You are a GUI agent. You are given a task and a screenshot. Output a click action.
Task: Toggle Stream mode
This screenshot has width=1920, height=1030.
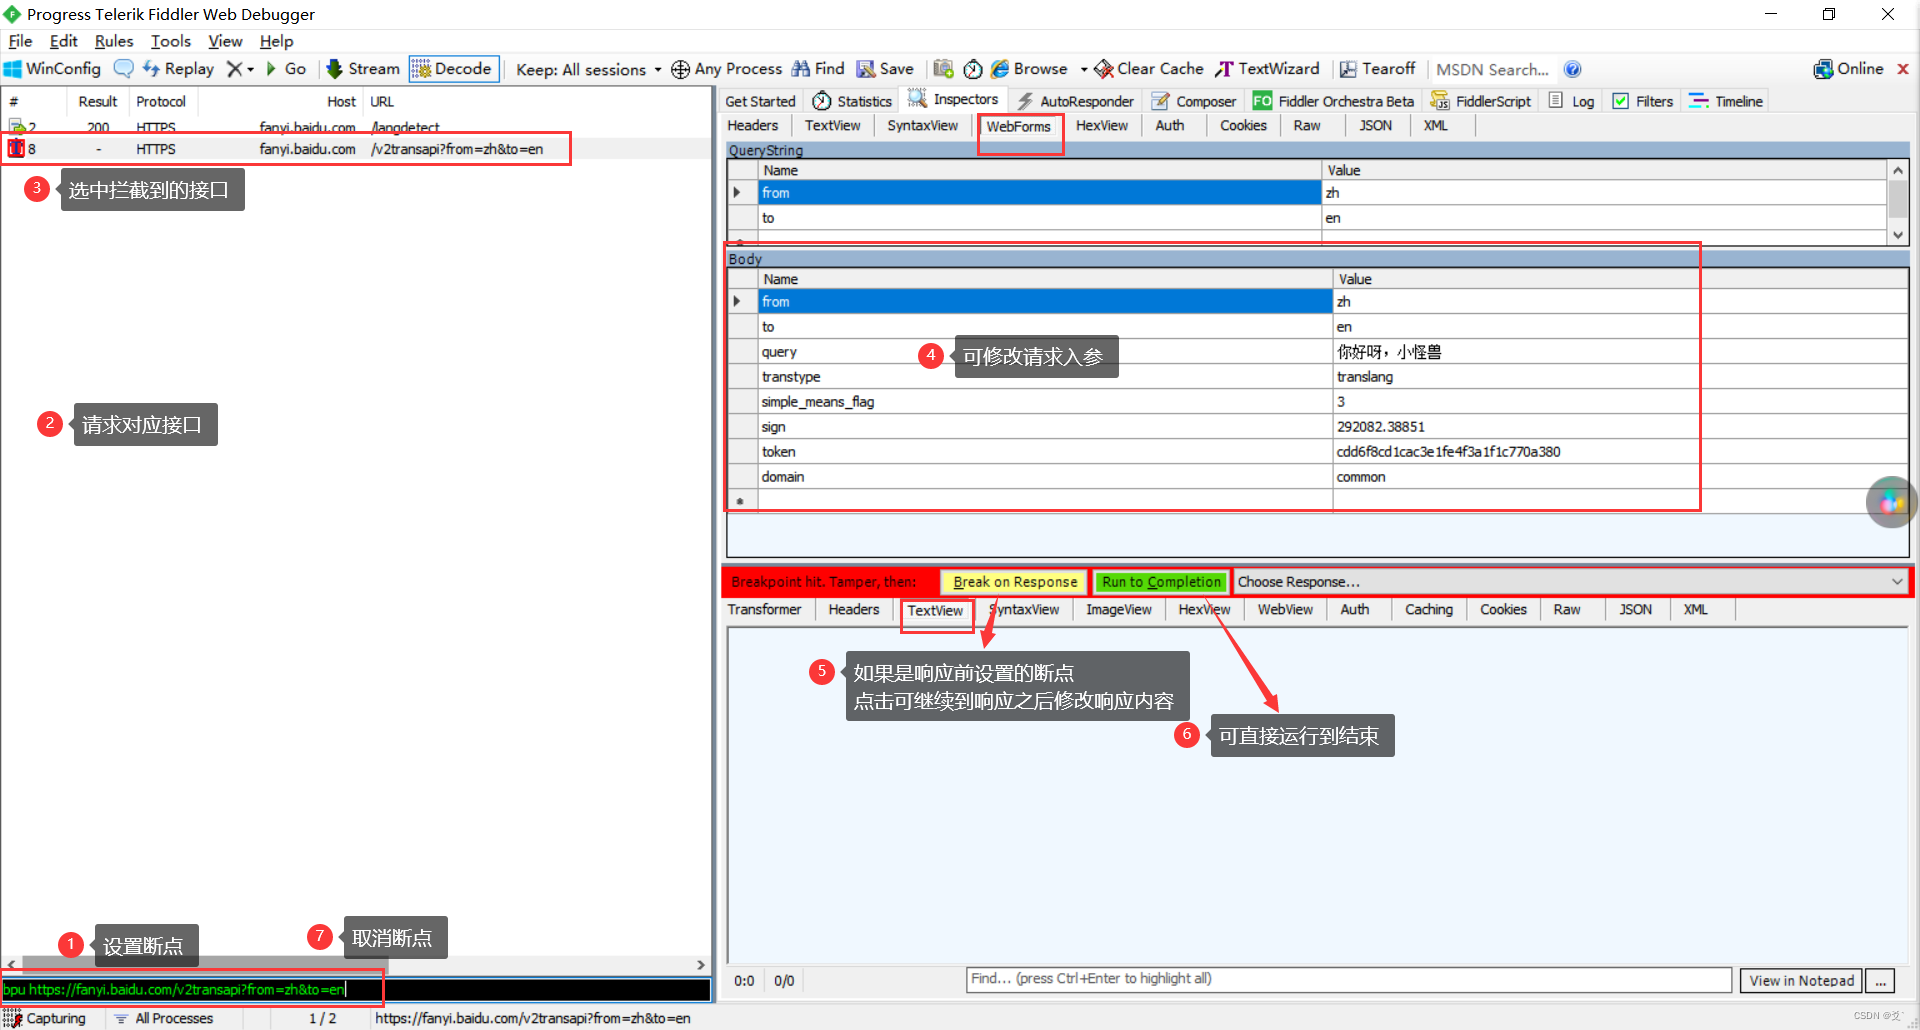(x=363, y=69)
